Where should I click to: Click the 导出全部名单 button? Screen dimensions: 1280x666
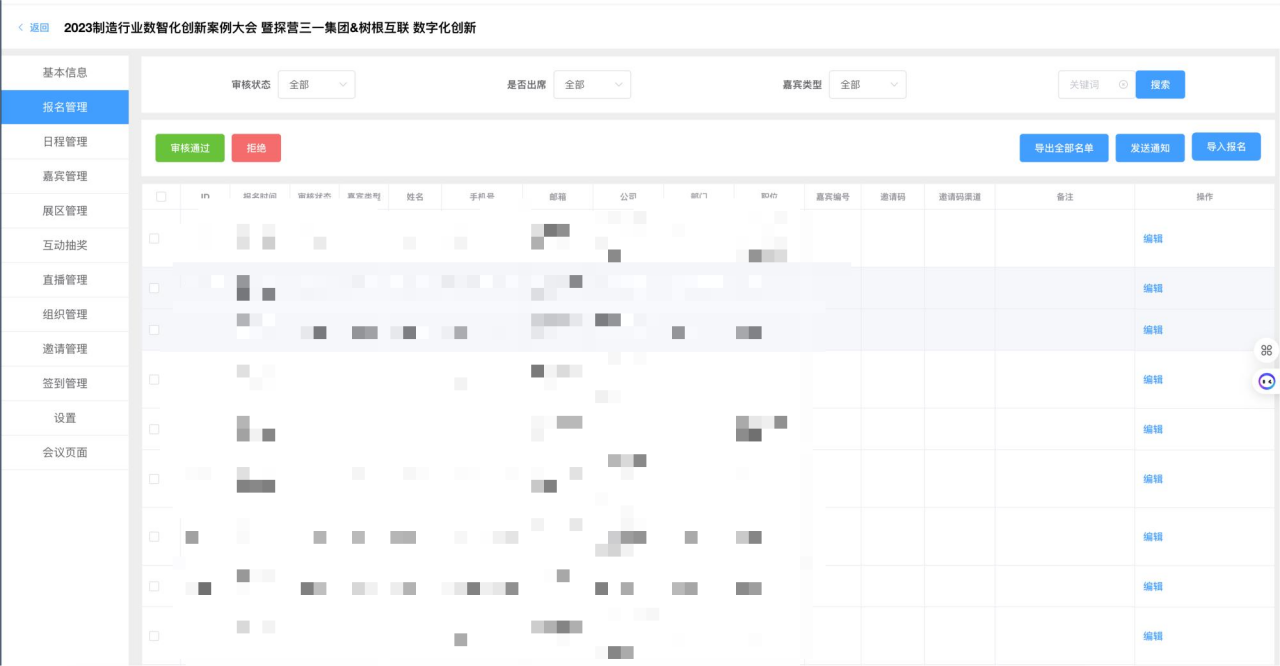click(x=1064, y=148)
